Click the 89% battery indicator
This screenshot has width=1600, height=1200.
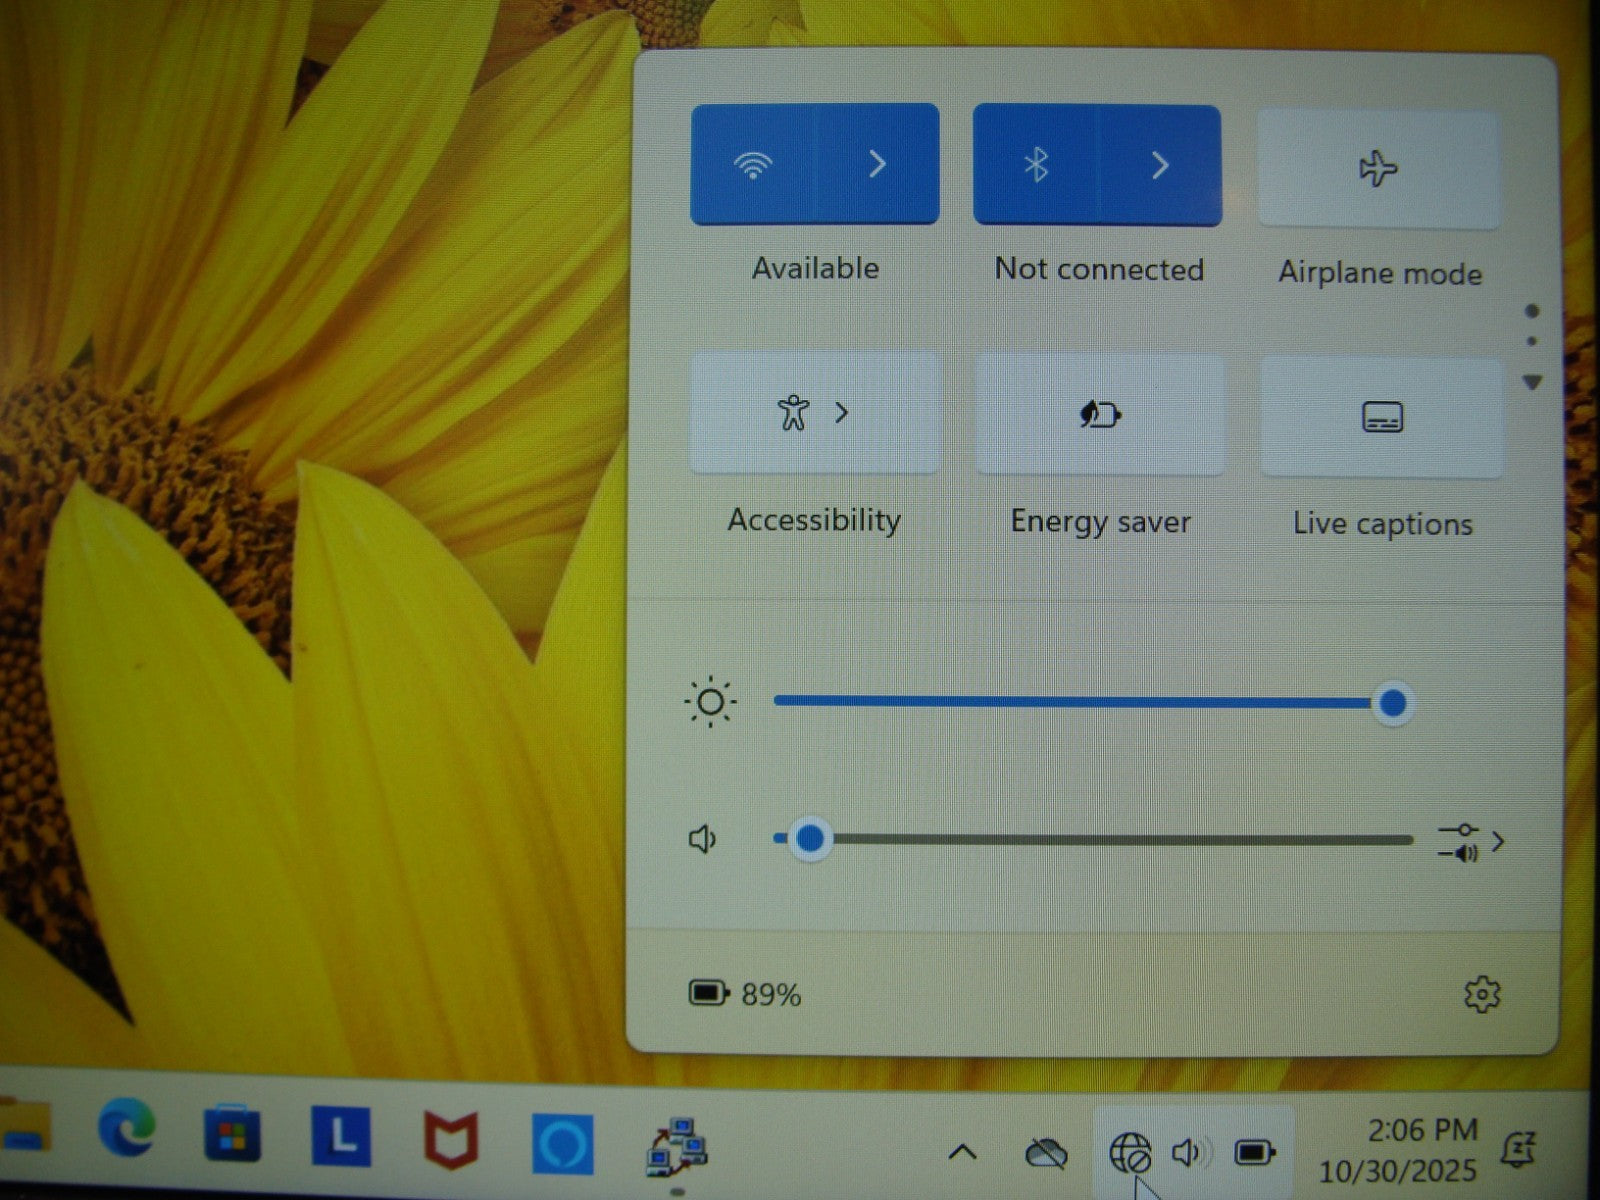coord(746,994)
